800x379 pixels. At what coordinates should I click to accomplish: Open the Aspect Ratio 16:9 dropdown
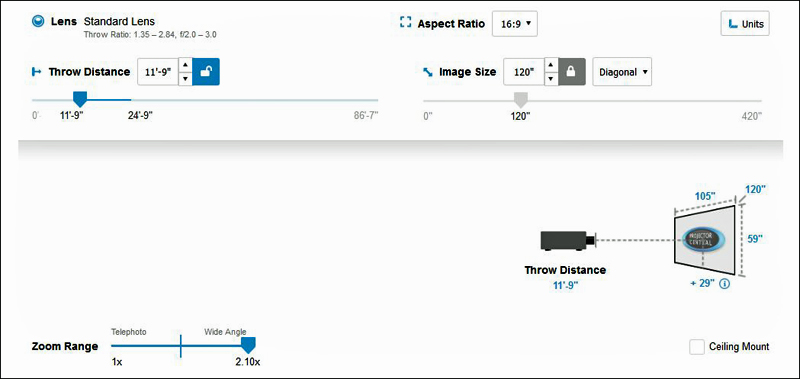515,23
